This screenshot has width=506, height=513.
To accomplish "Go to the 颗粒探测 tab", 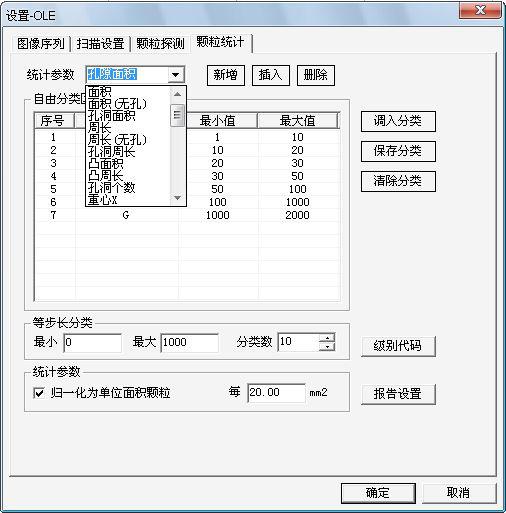I will [160, 43].
